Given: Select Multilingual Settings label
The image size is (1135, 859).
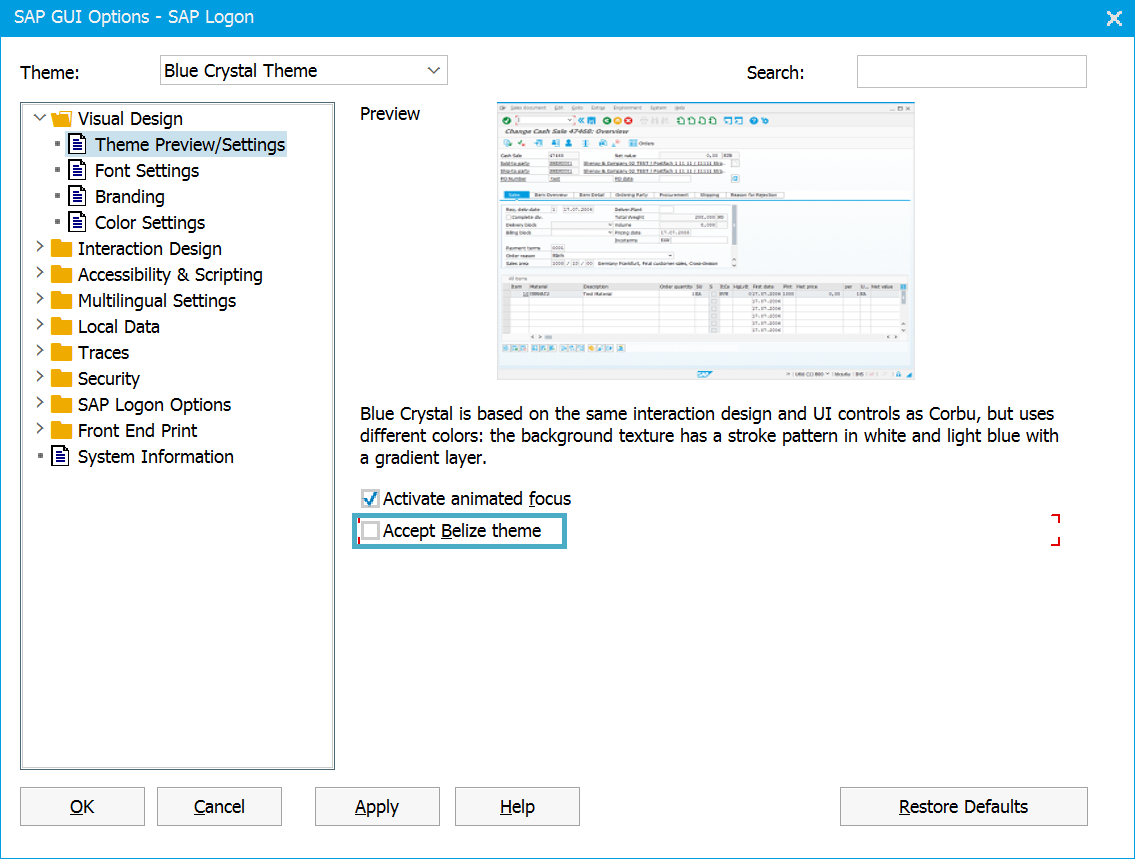Looking at the screenshot, I should click(x=157, y=301).
